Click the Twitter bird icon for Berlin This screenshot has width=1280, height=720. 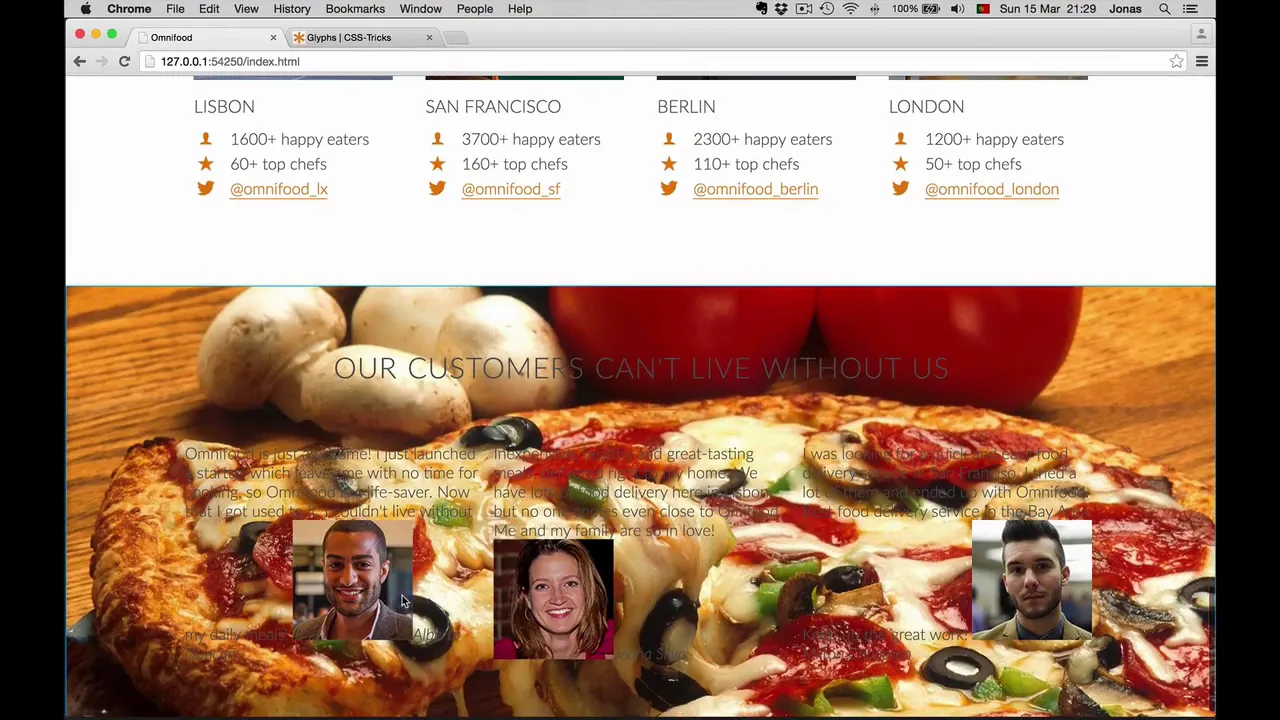click(x=669, y=188)
